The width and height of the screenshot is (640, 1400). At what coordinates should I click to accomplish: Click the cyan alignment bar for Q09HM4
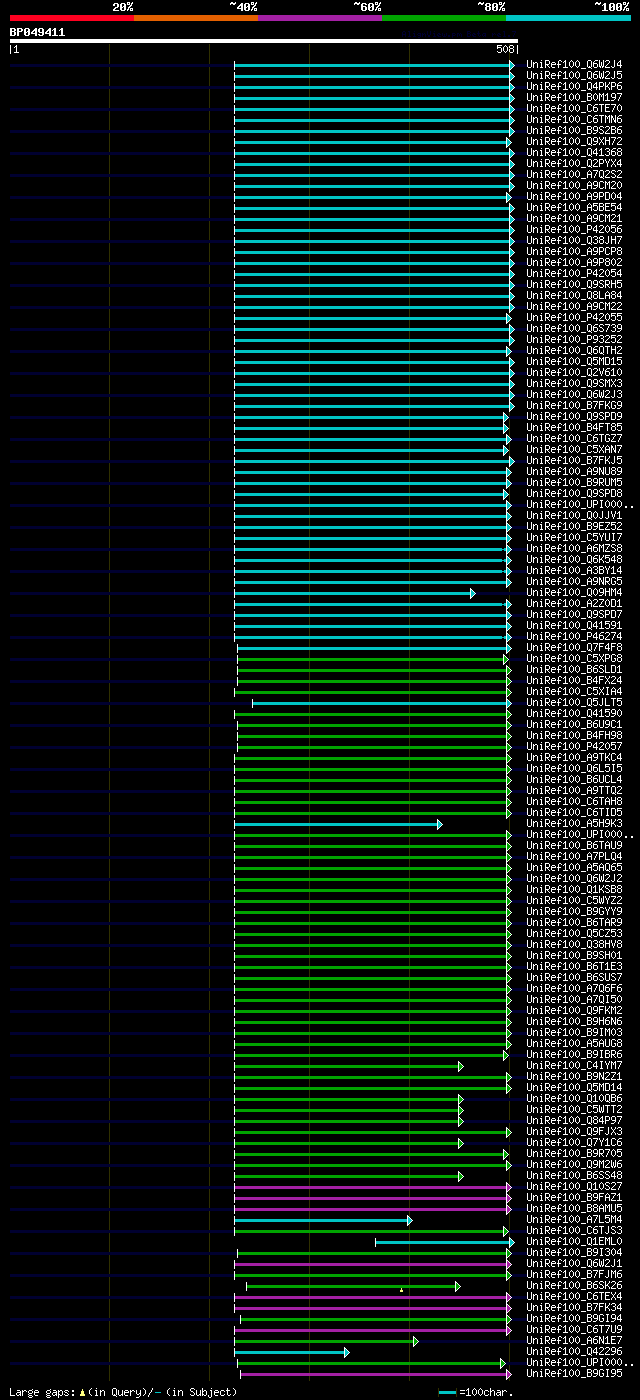(x=355, y=593)
